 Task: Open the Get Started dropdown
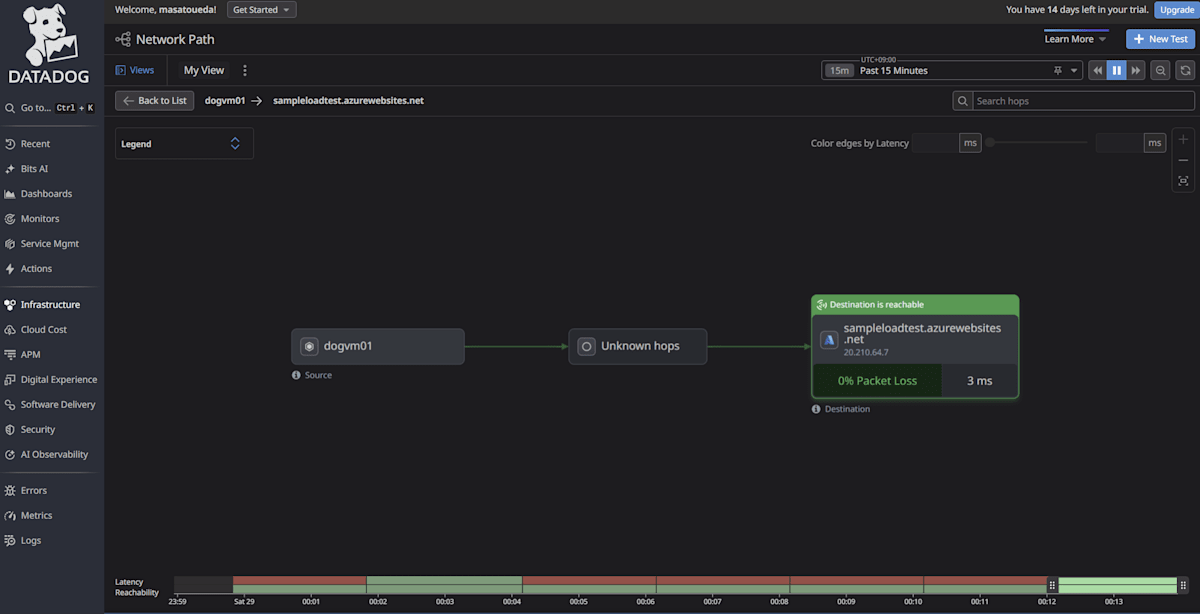pos(262,10)
